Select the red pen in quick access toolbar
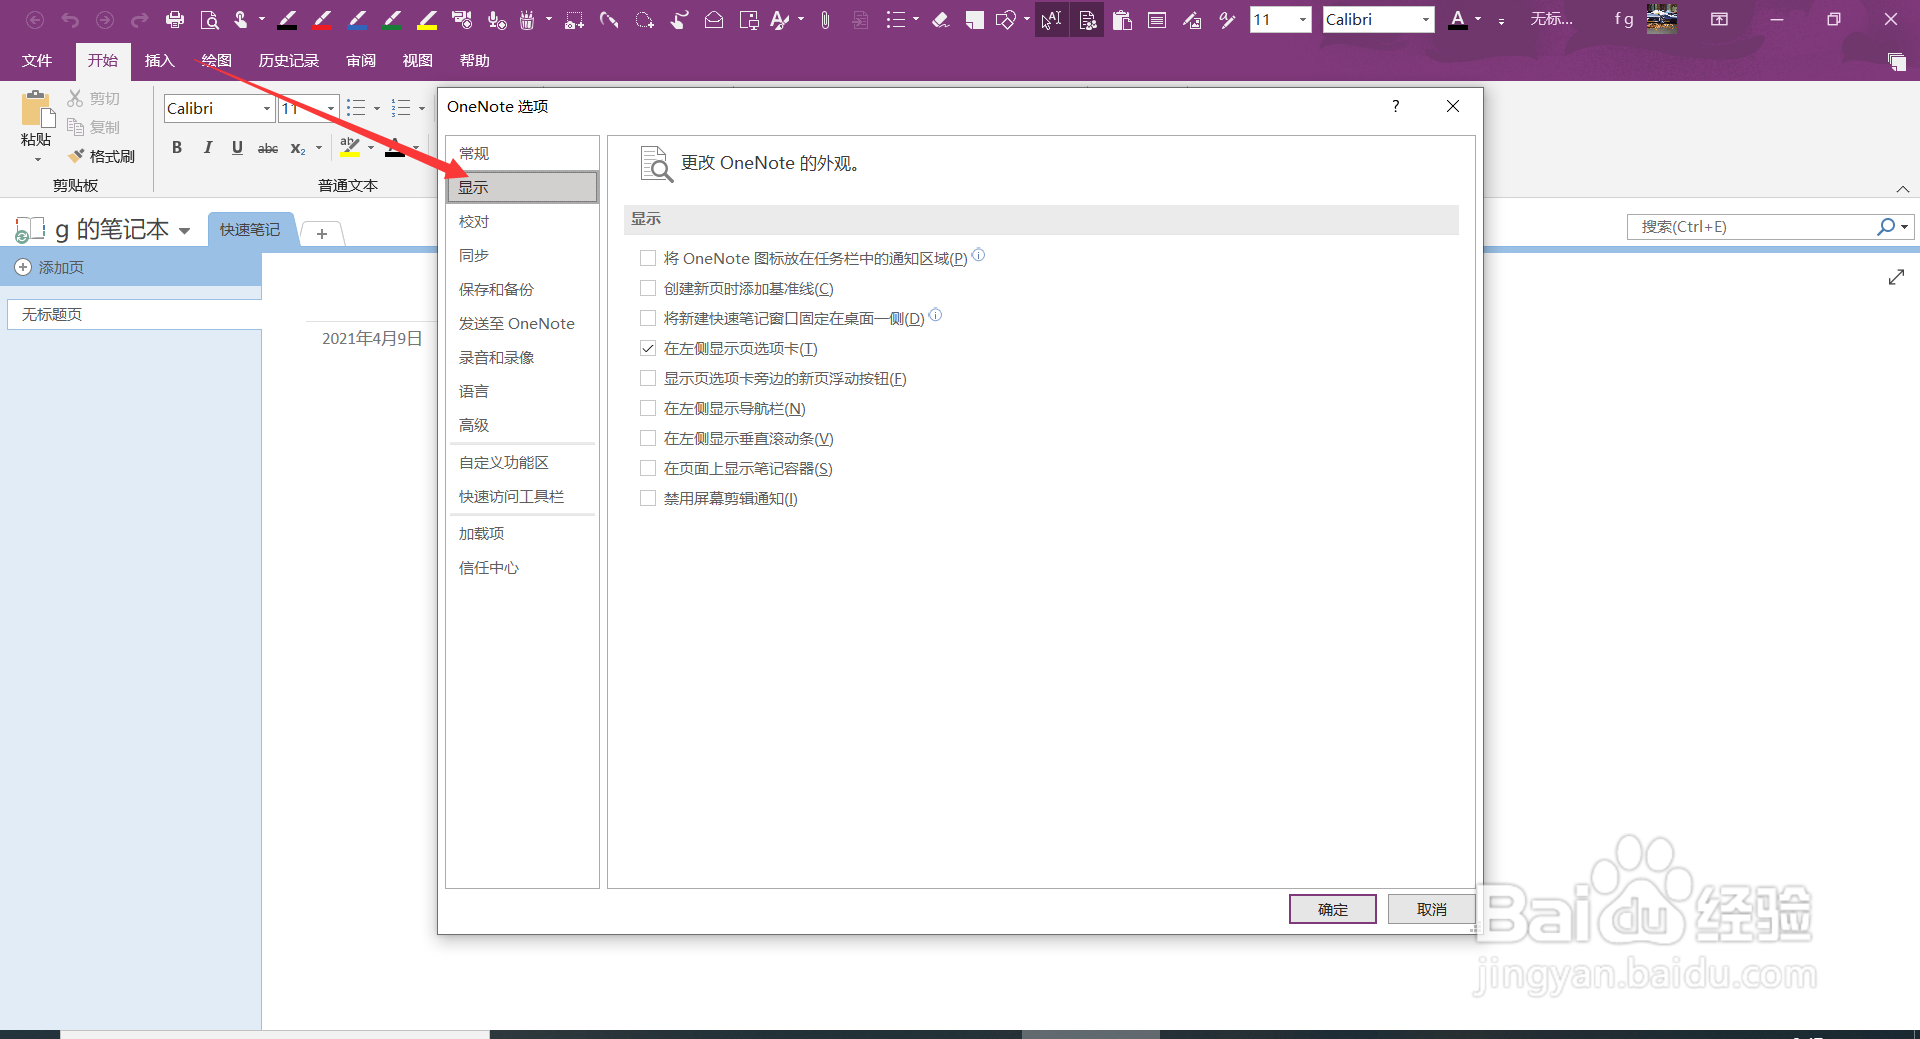 [322, 19]
